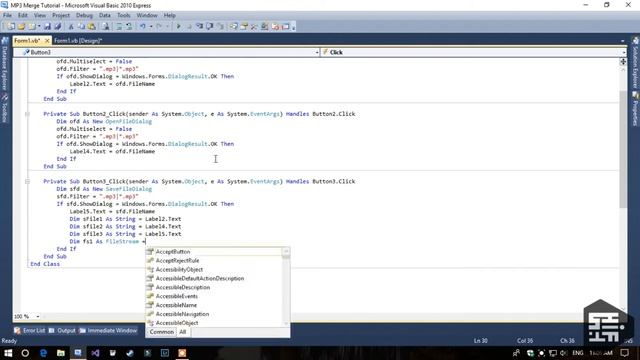Click the volume icon in system tray
Viewport: 640px width, 360px height.
tap(564, 353)
